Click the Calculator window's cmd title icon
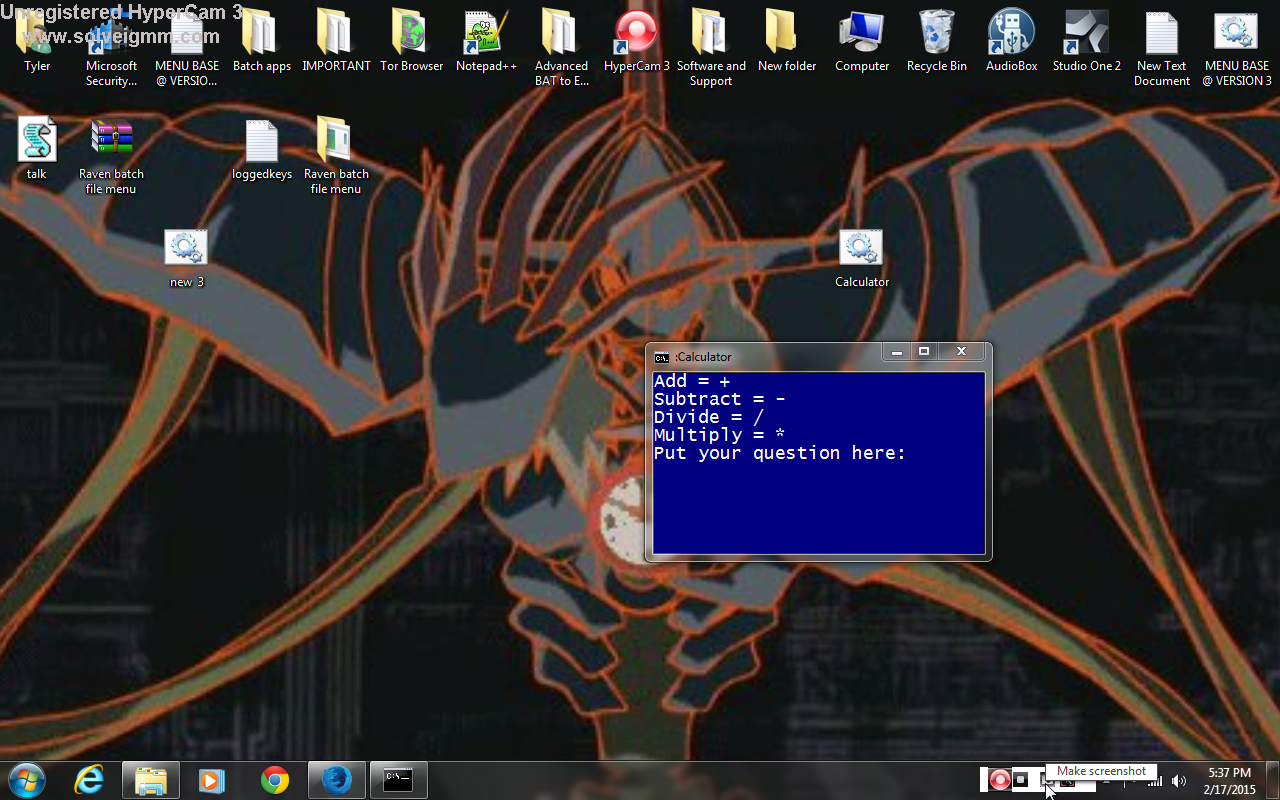Image resolution: width=1280 pixels, height=800 pixels. tap(661, 357)
